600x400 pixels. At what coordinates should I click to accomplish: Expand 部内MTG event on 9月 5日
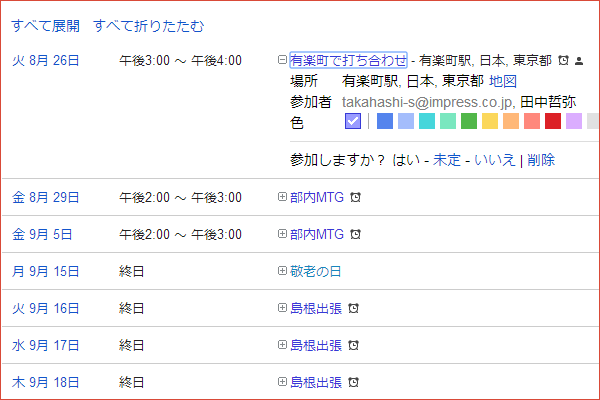282,233
